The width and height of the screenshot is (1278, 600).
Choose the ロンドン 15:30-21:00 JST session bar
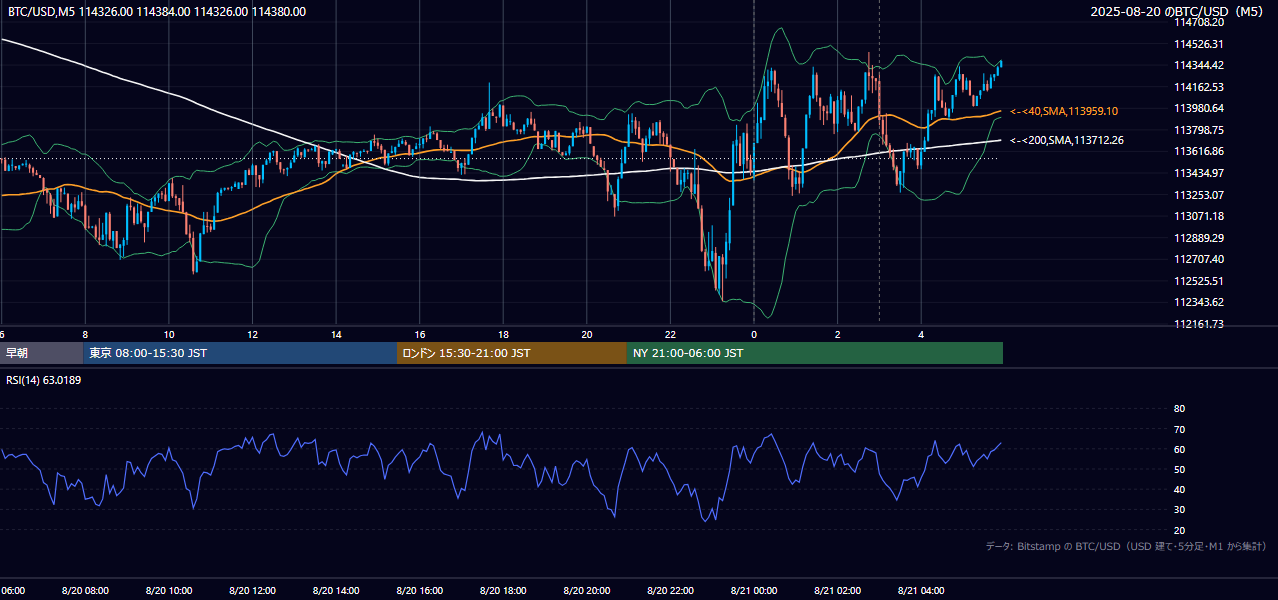512,353
